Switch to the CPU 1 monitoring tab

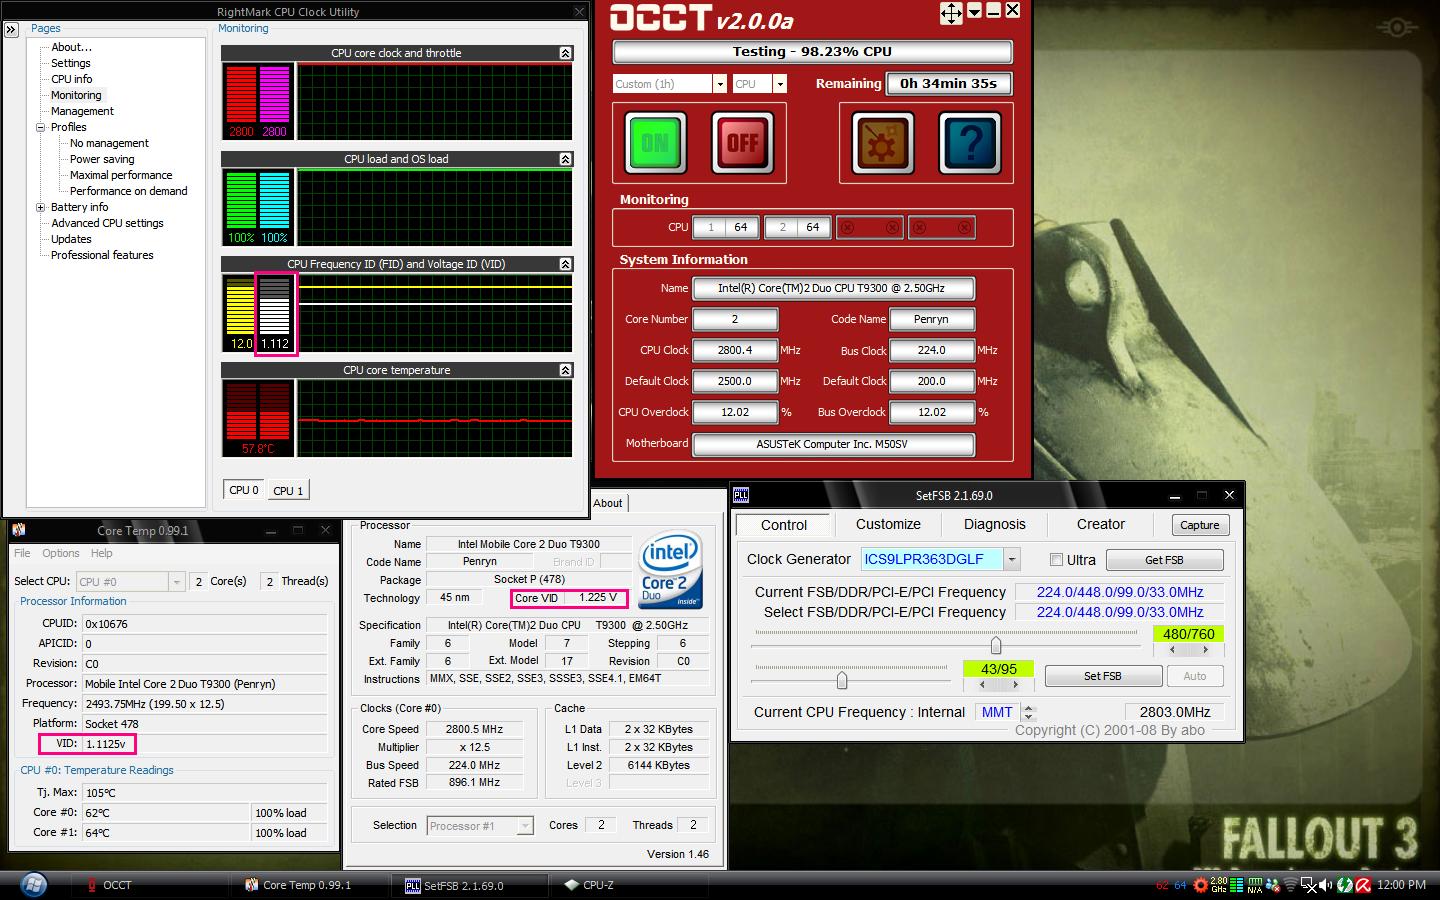[288, 490]
